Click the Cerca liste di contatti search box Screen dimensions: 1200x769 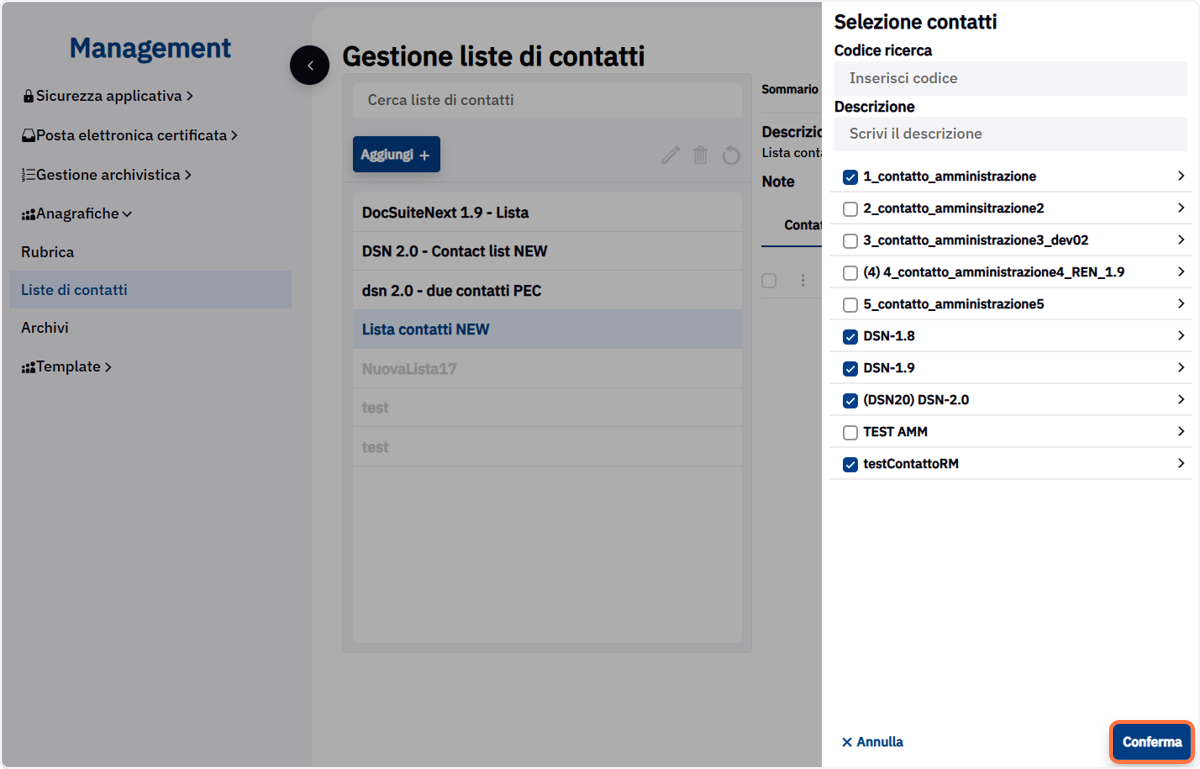point(547,100)
